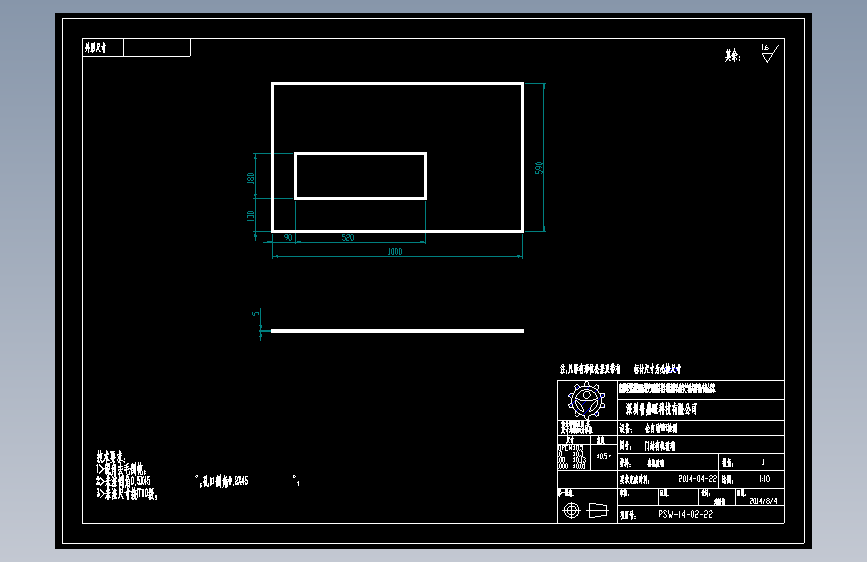Click the scale value 1:10
Viewport: 867px width, 562px height.
click(764, 478)
